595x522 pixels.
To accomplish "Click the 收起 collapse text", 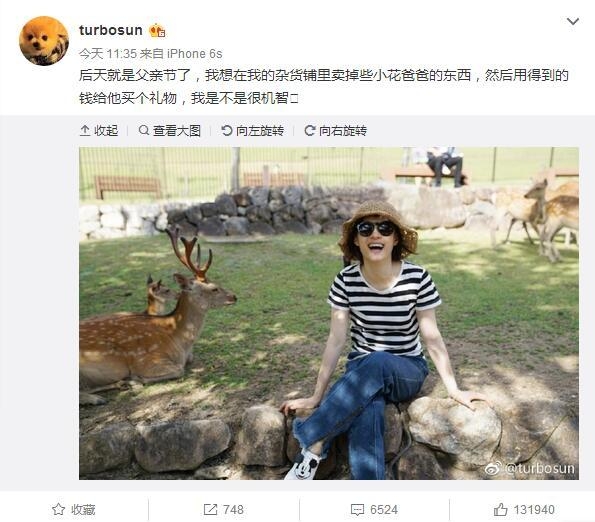I will click(106, 131).
